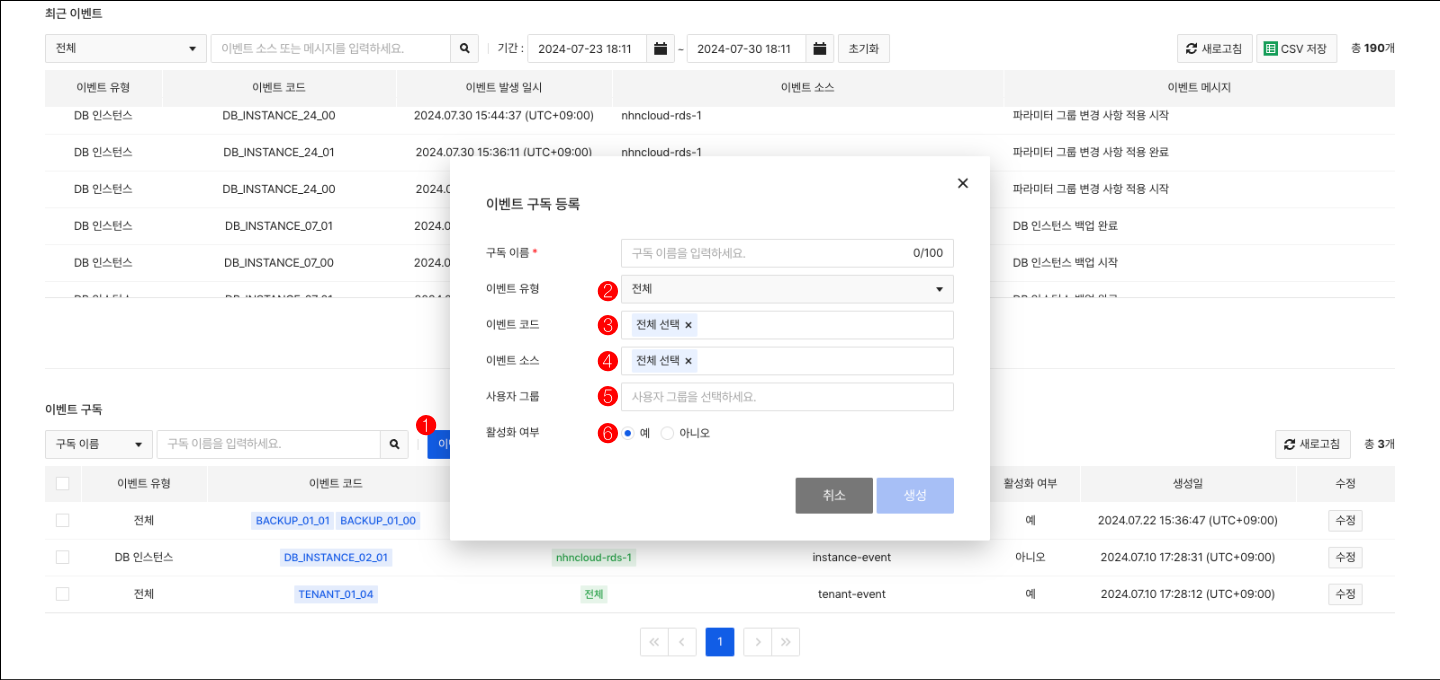Remove the 전체 선택 tag in 이벤트 코드
The image size is (1440, 680).
click(688, 325)
